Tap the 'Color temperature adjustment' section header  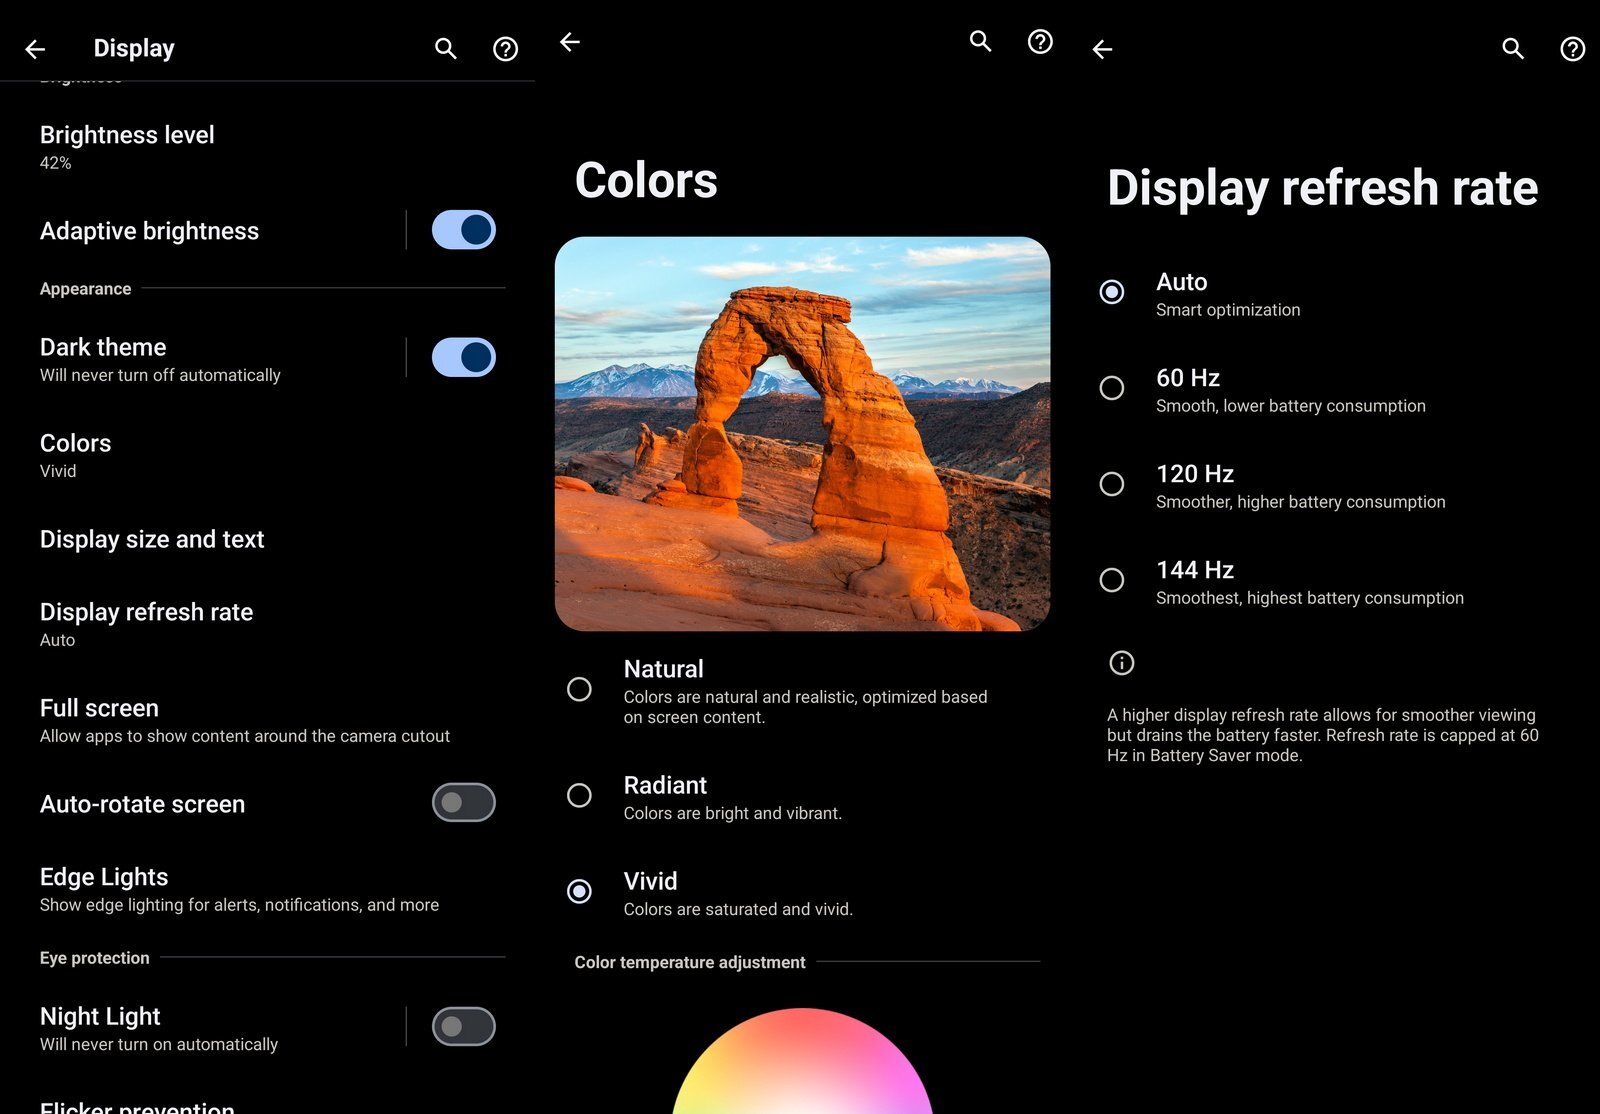[689, 962]
